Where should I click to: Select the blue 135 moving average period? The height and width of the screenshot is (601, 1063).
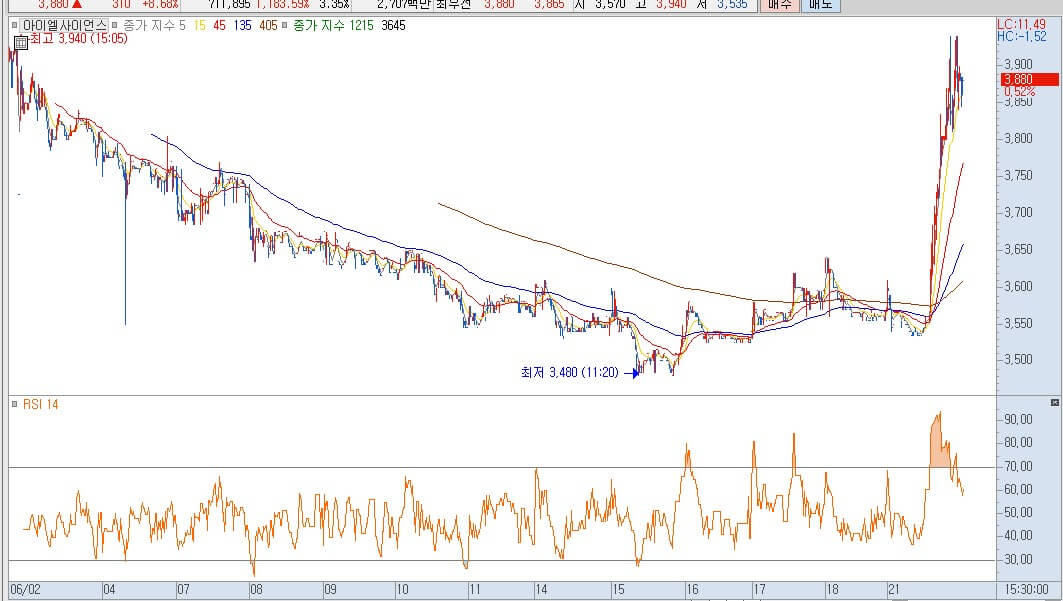tap(242, 25)
